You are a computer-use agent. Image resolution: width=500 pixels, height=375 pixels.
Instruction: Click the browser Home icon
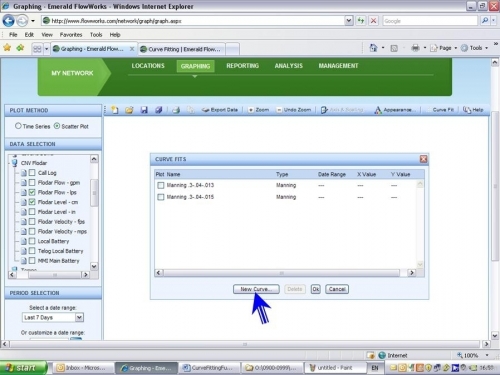[x=373, y=48]
